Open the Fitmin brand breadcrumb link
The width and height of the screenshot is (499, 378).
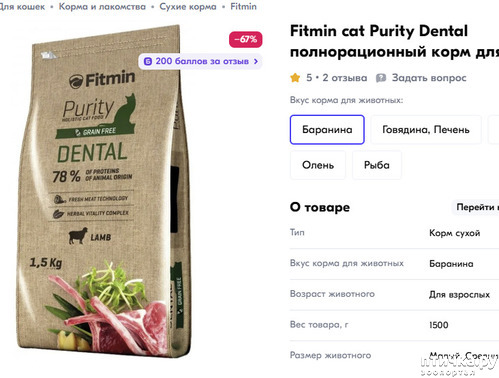coord(244,7)
